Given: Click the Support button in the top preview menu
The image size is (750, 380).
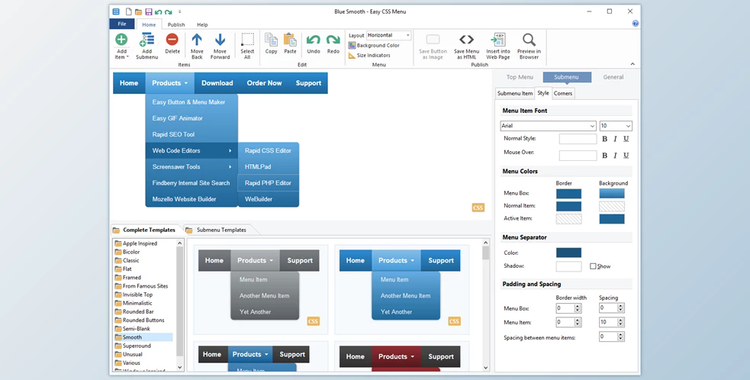Looking at the screenshot, I should coord(308,83).
